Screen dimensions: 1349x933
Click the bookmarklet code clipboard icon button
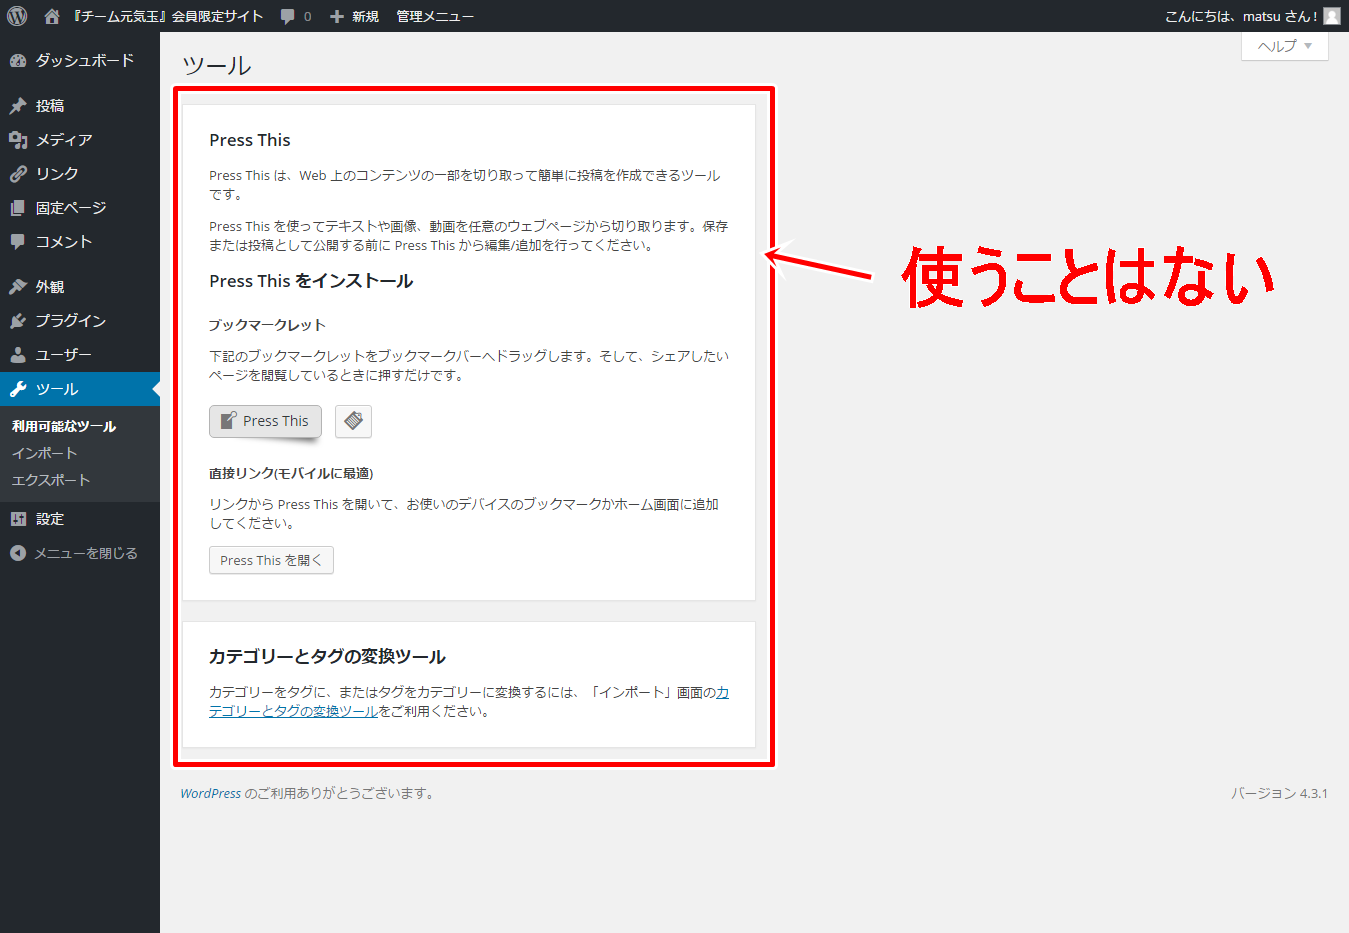[x=353, y=421]
